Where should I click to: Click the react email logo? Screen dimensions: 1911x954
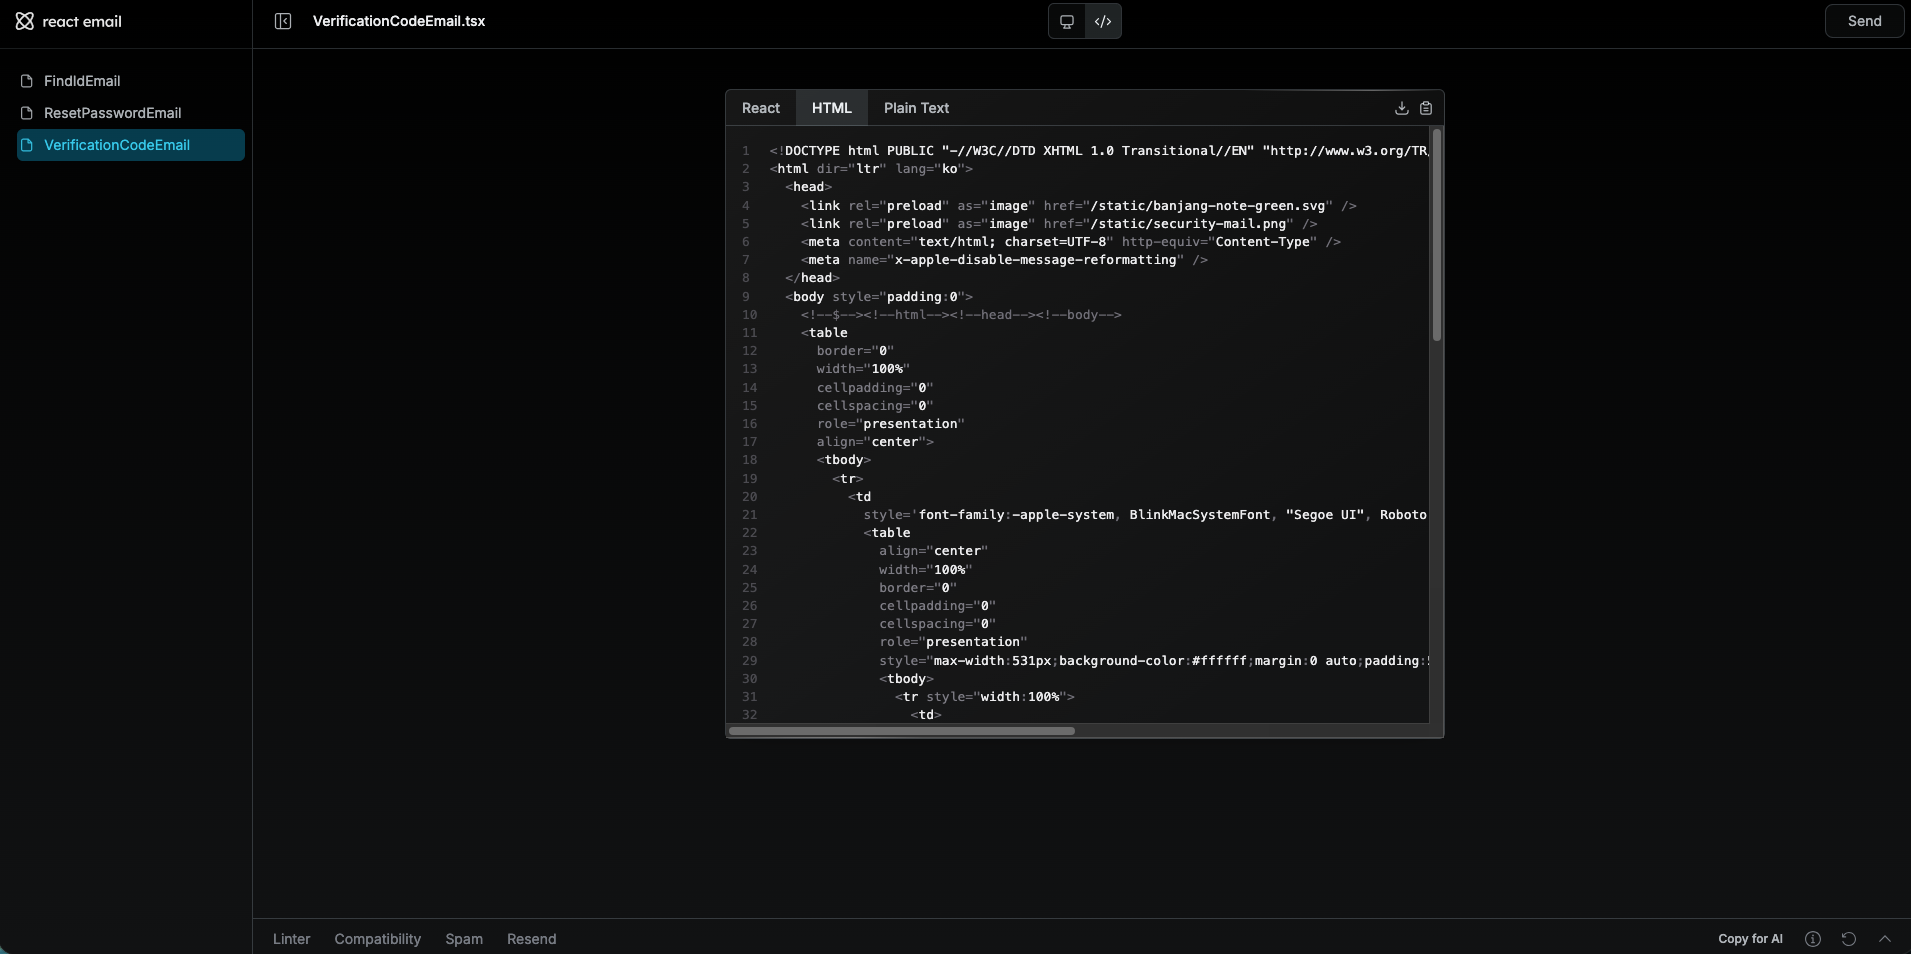pyautogui.click(x=69, y=21)
